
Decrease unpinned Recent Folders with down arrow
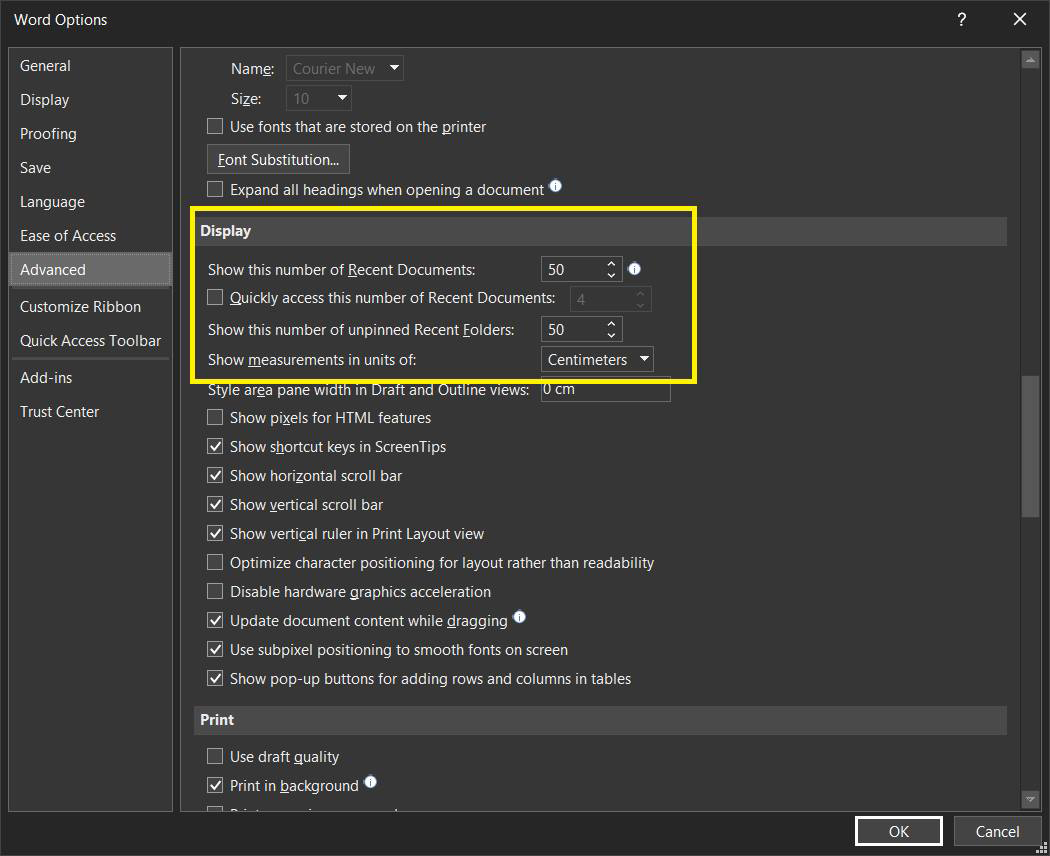pos(611,335)
